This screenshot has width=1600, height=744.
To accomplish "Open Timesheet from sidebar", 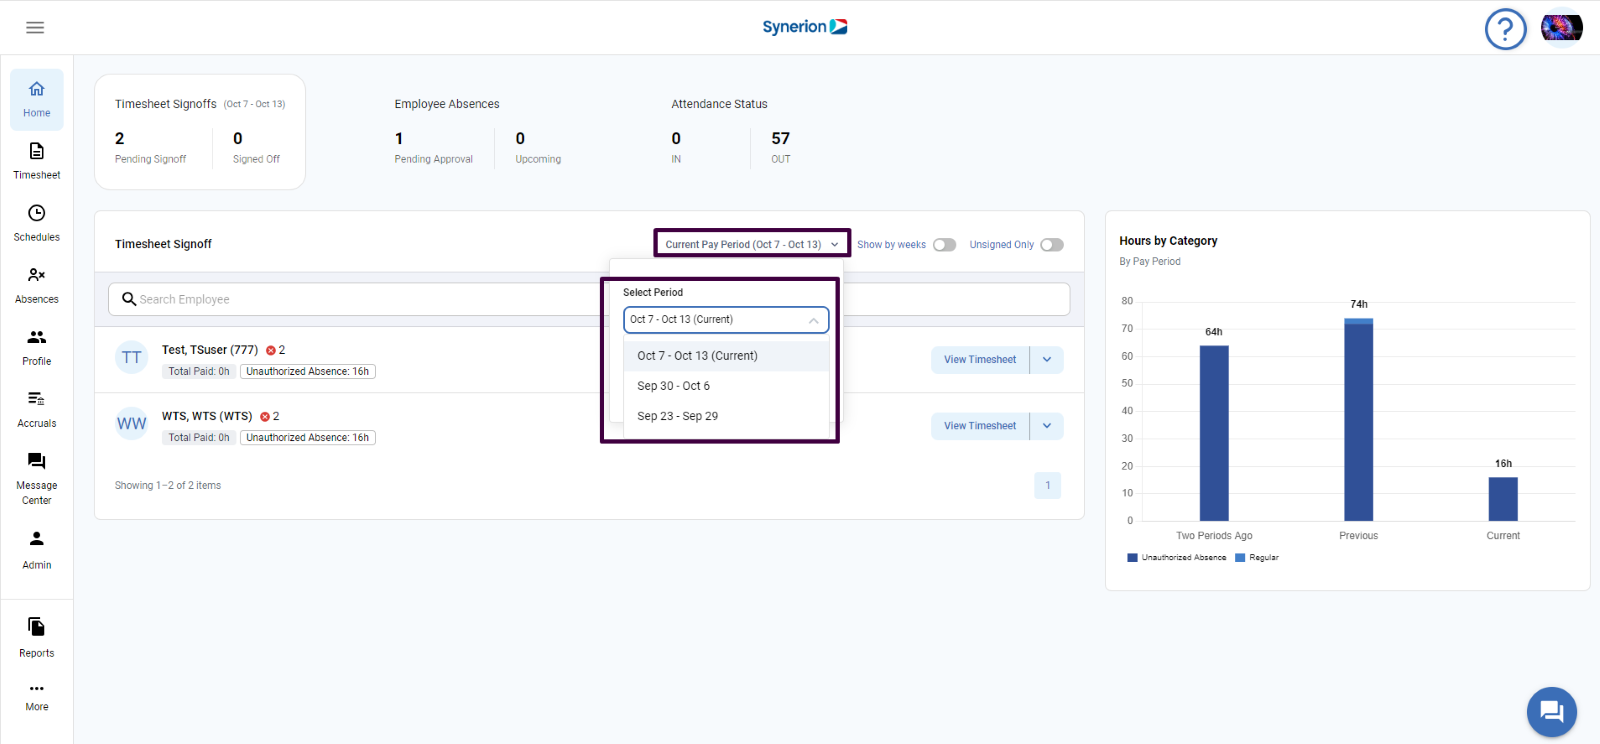I will click(x=37, y=161).
